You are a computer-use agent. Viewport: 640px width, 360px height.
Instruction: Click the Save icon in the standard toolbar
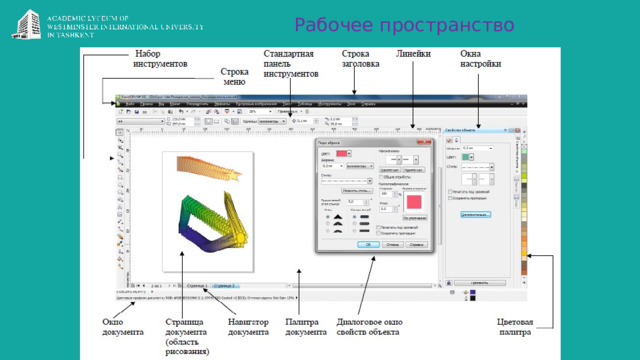pos(136,111)
